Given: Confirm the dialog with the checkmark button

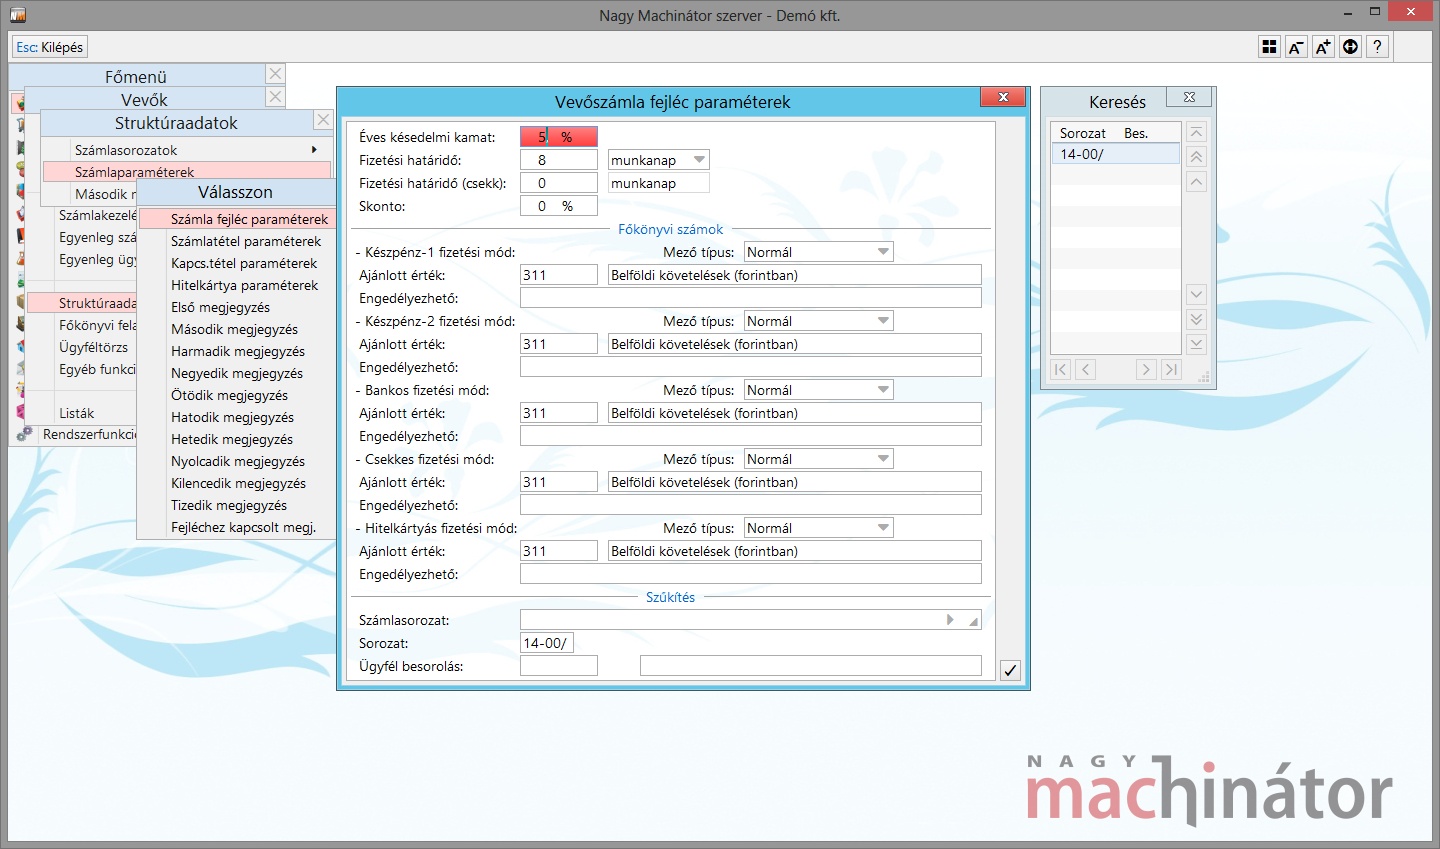Looking at the screenshot, I should pos(1010,670).
